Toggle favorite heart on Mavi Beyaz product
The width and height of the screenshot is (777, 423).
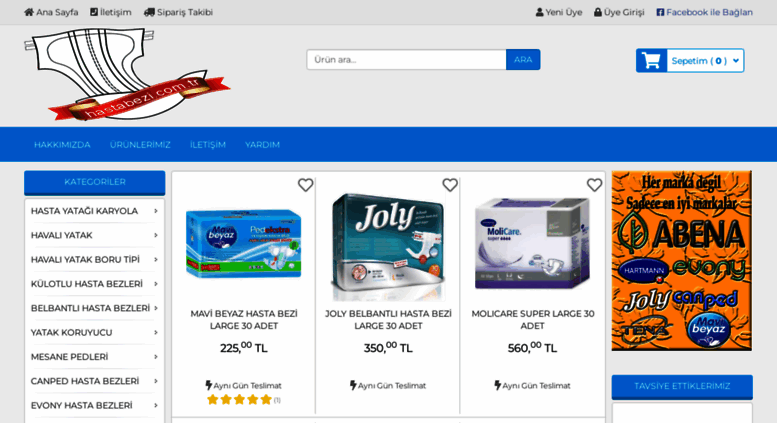(305, 185)
